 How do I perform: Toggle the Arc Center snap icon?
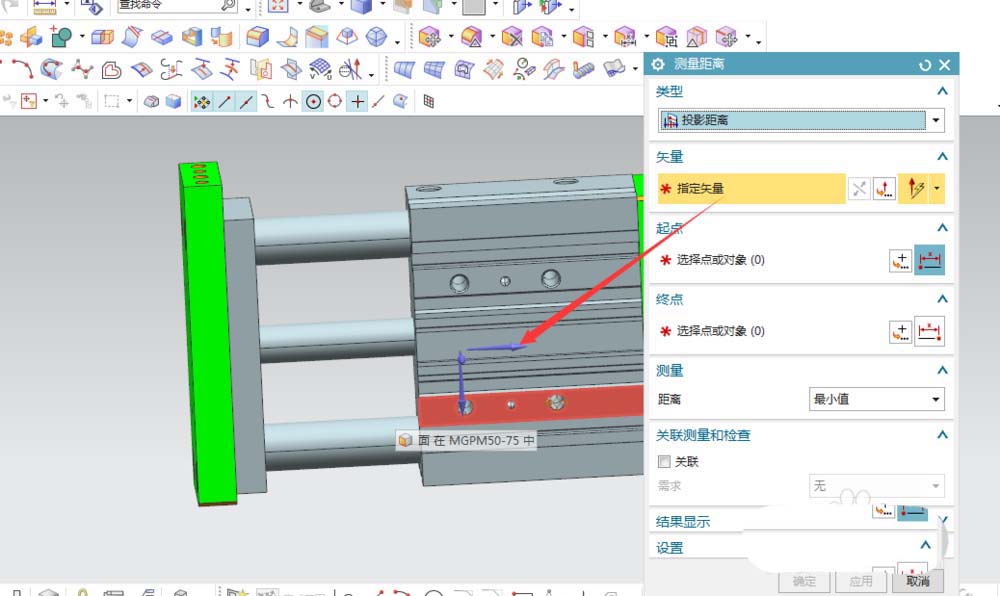[313, 101]
